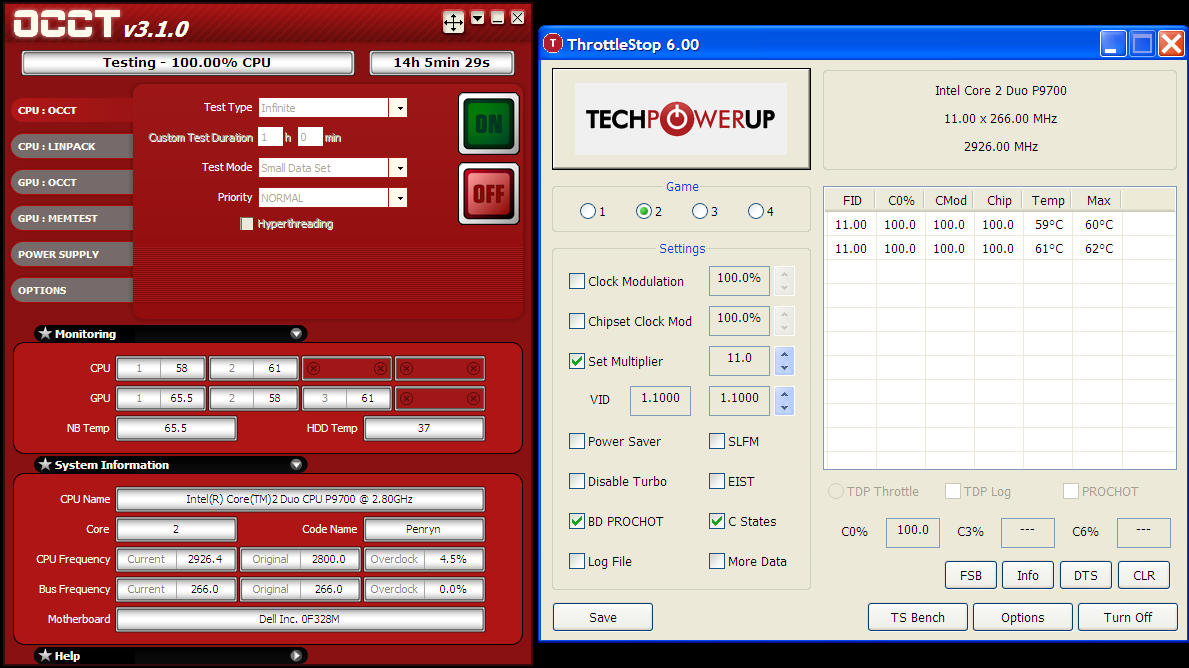Select Game profile radio button 3
This screenshot has height=668, width=1189.
point(699,211)
